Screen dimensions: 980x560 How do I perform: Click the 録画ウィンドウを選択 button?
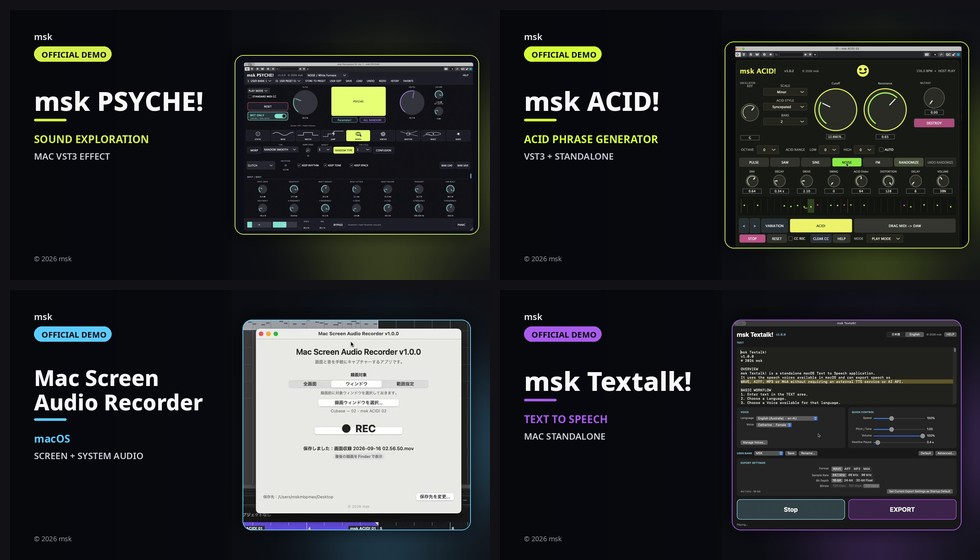coord(358,402)
